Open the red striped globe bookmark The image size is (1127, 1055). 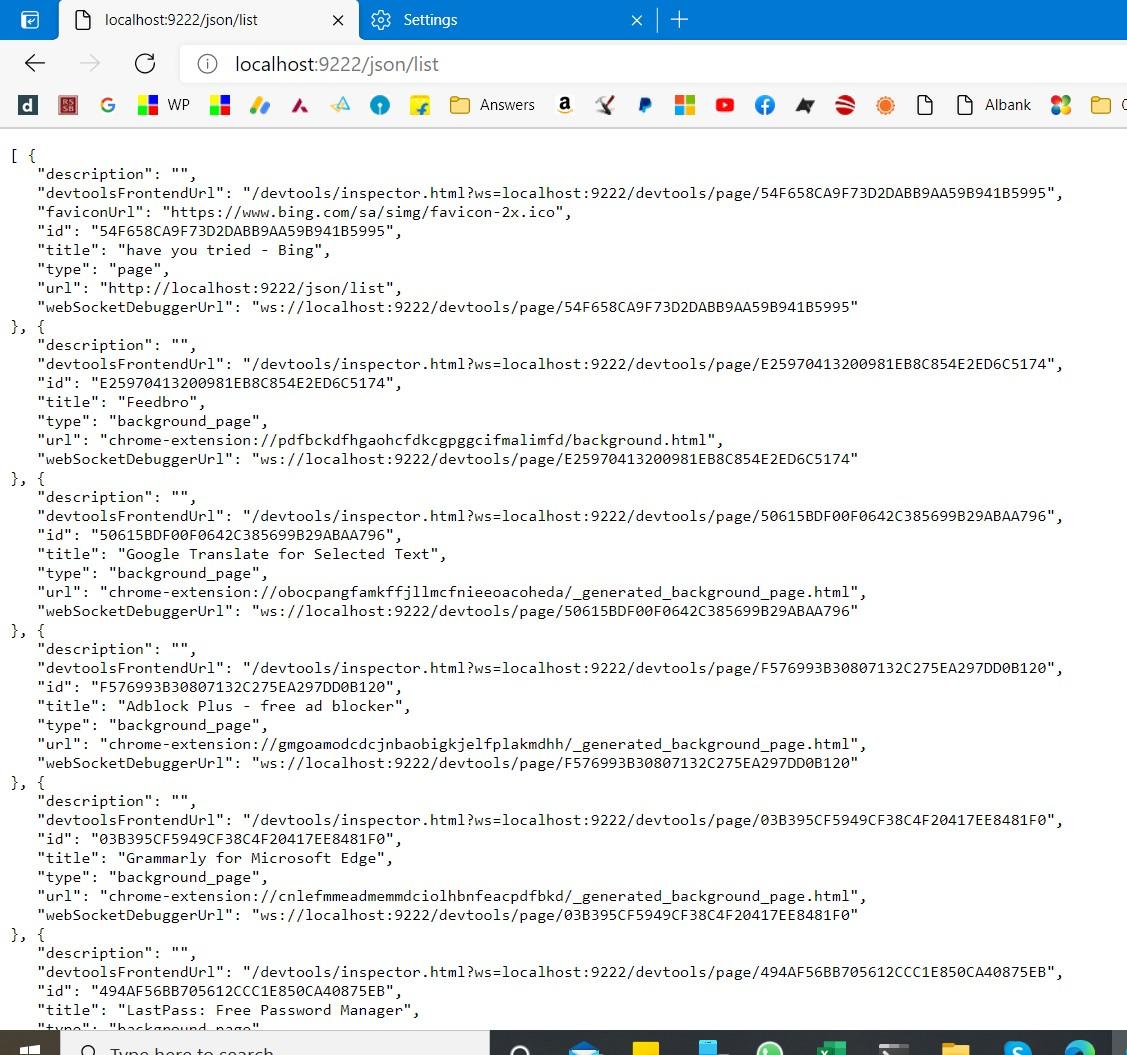click(x=845, y=106)
